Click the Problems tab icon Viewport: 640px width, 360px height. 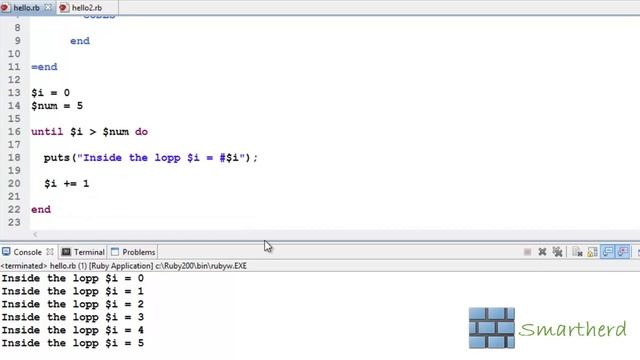115,252
